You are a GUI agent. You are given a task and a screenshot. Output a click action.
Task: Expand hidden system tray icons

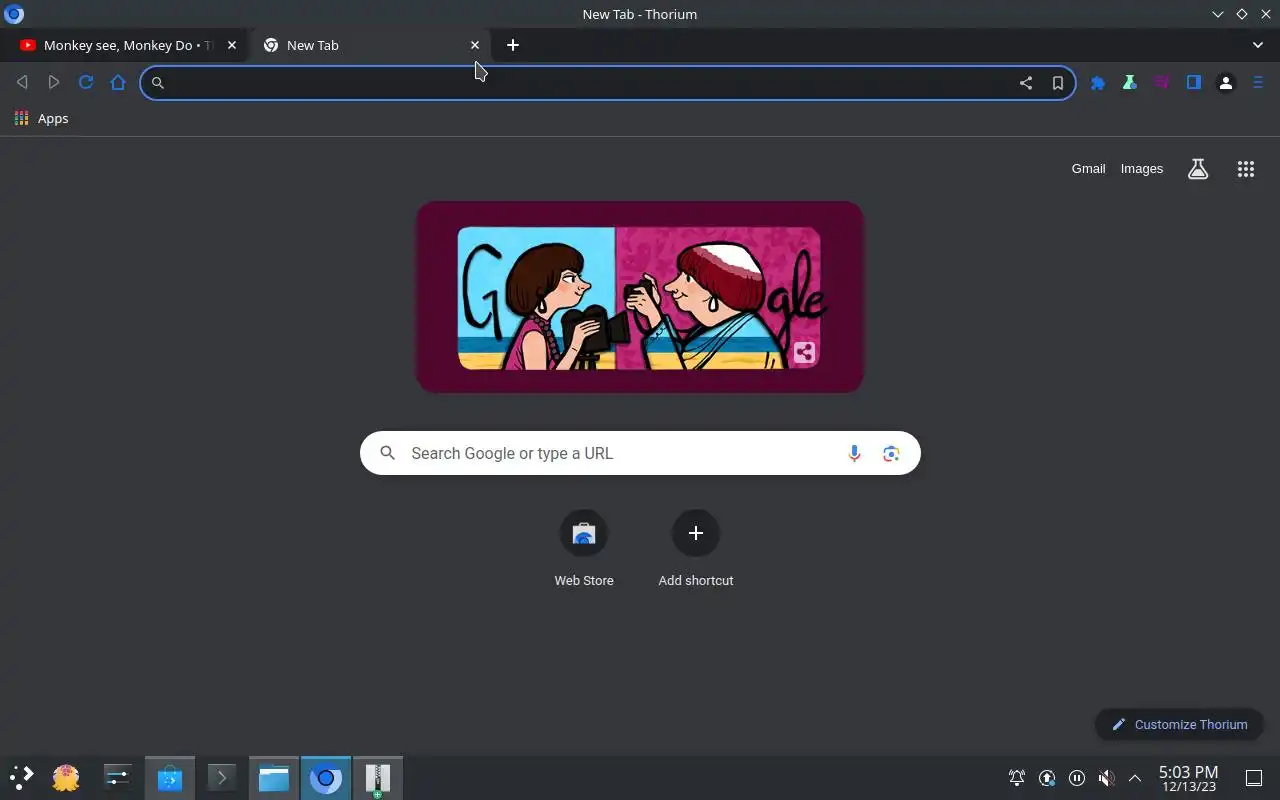tap(1135, 778)
